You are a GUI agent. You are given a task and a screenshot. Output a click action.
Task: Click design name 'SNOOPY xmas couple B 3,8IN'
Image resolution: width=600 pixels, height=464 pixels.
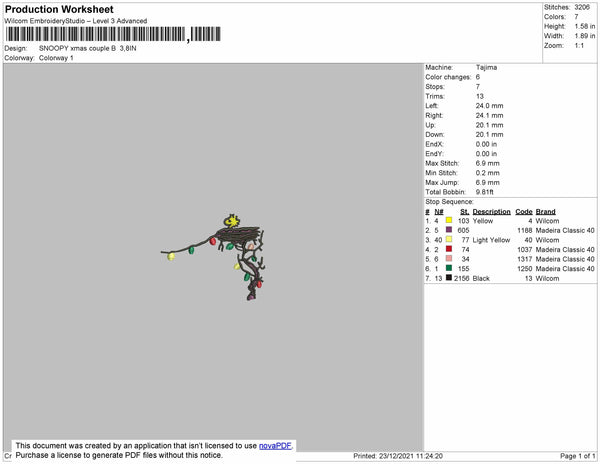pyautogui.click(x=88, y=49)
